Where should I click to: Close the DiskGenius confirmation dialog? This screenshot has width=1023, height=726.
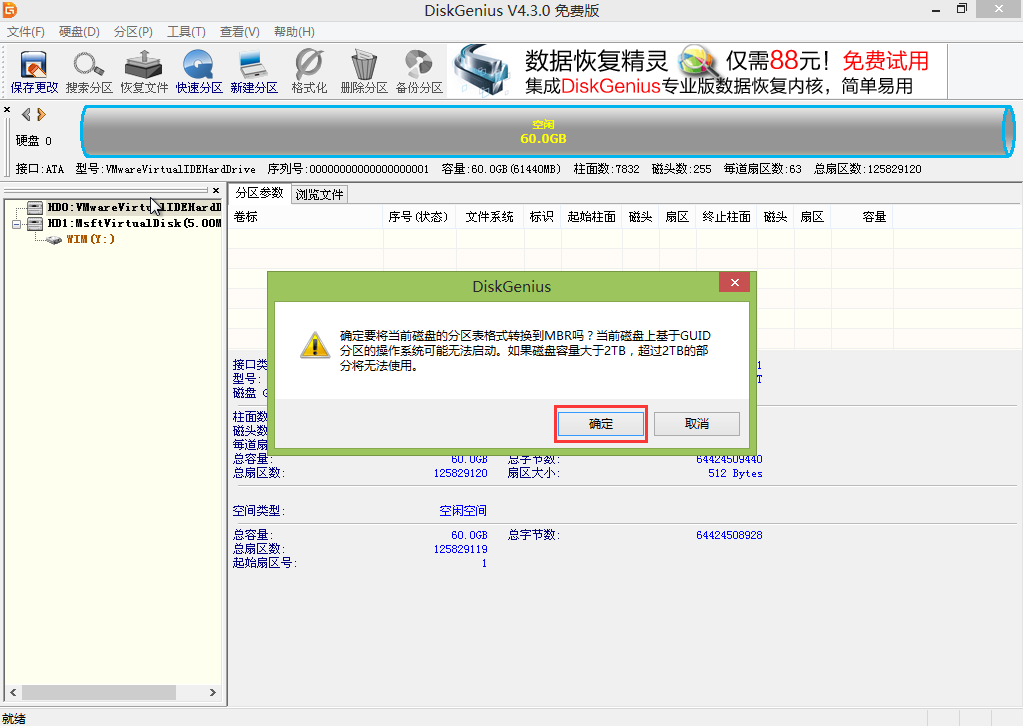735,282
